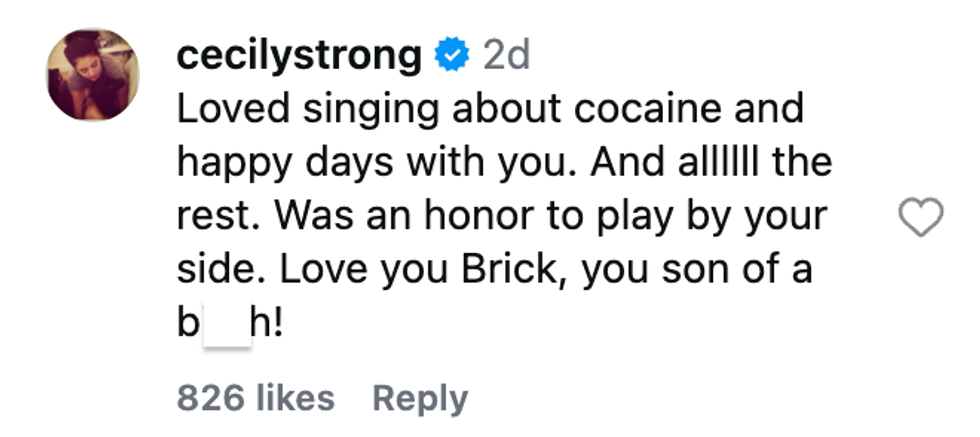
Task: Like the comment with the heart icon
Action: [921, 218]
